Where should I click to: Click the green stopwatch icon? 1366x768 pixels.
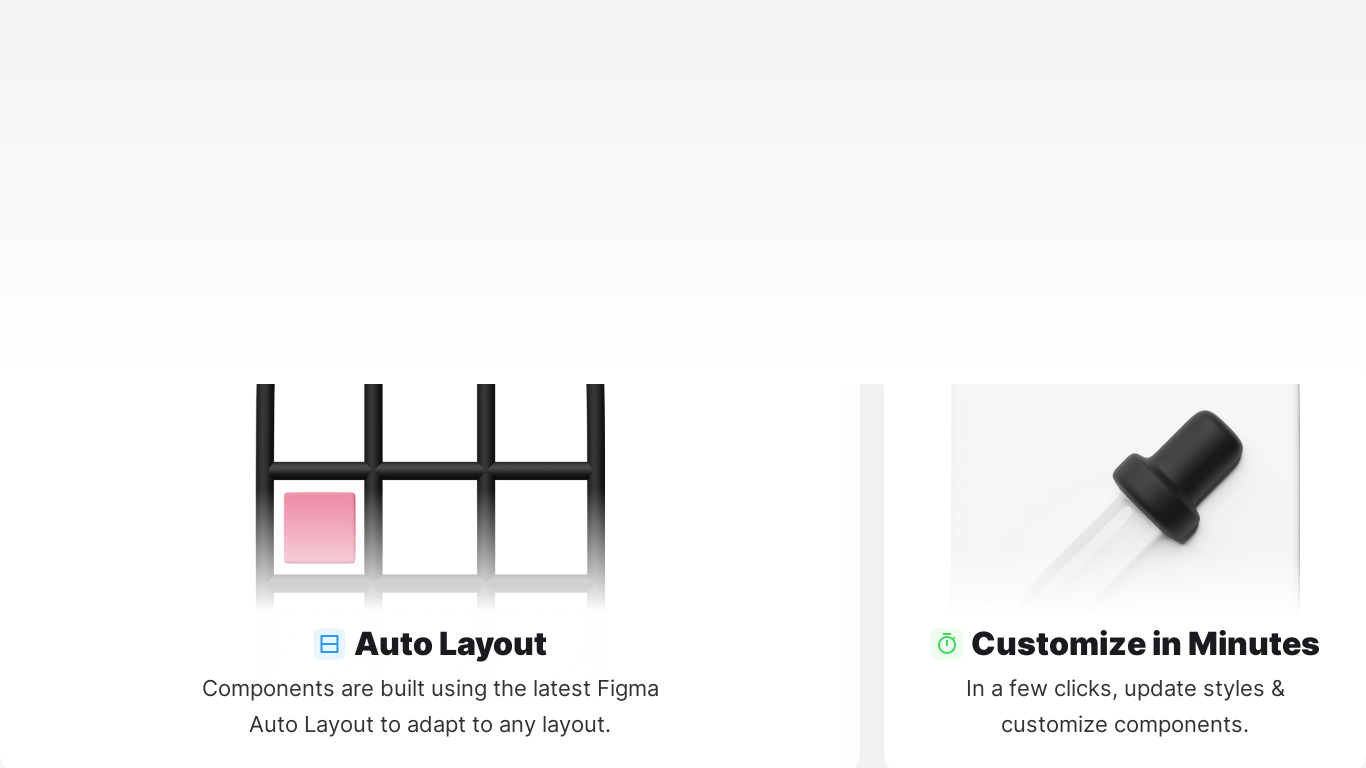tap(946, 644)
